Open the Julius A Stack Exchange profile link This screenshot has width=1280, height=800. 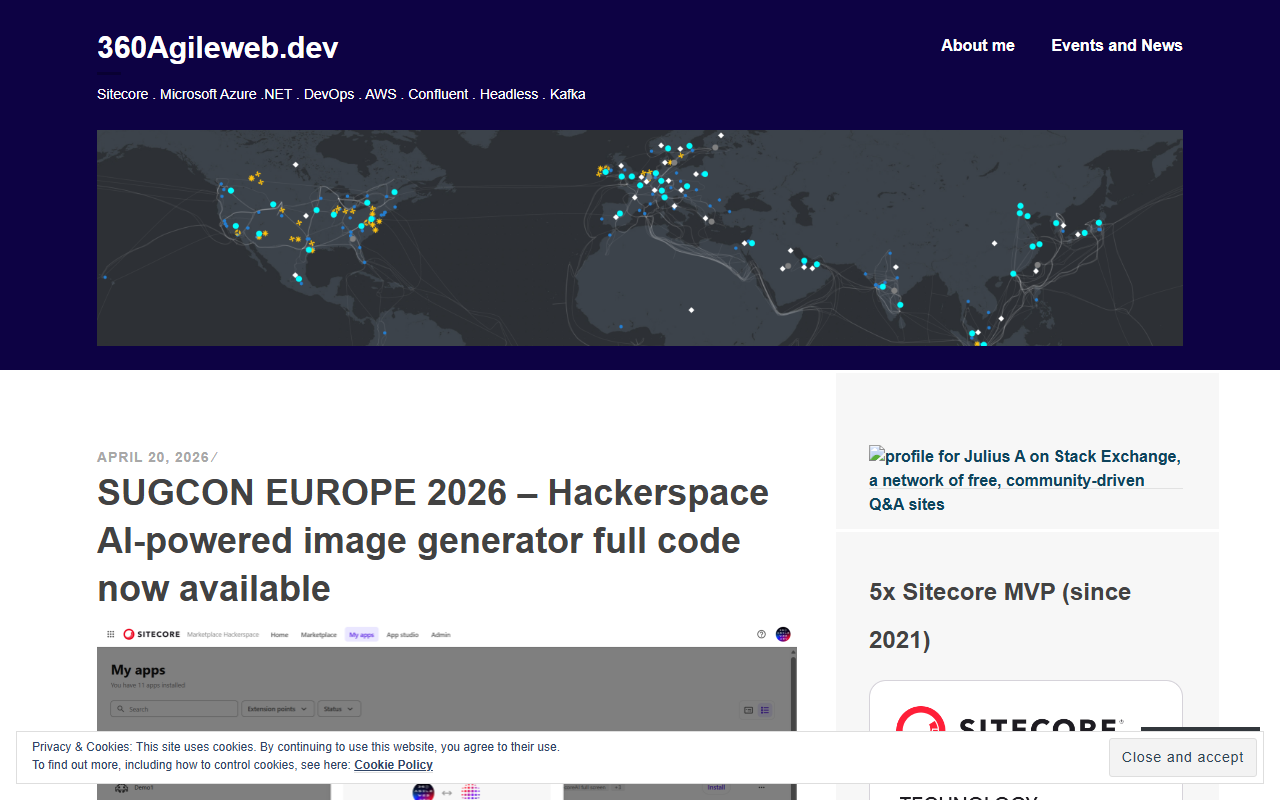pyautogui.click(x=1025, y=480)
